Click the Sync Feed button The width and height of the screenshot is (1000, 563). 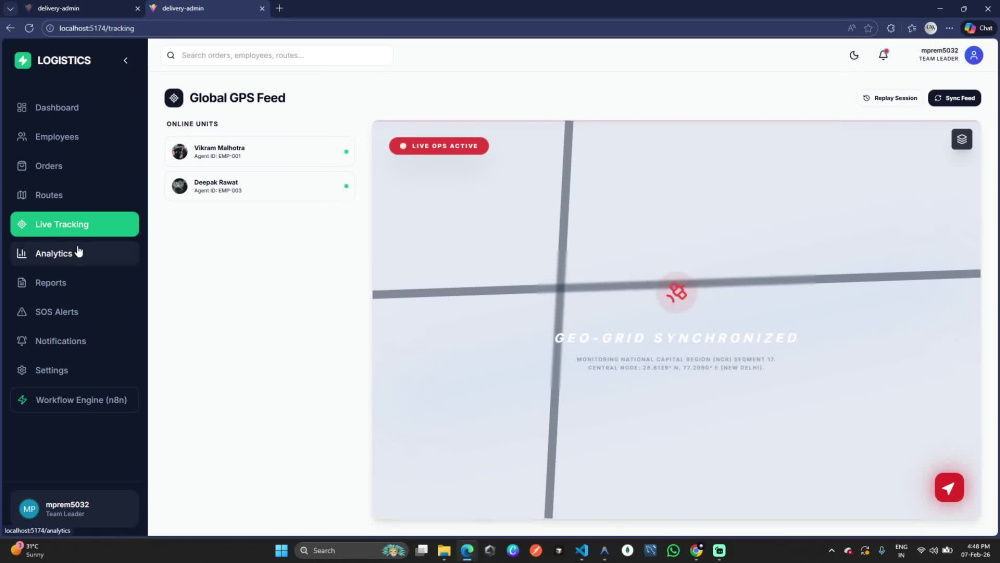(955, 98)
